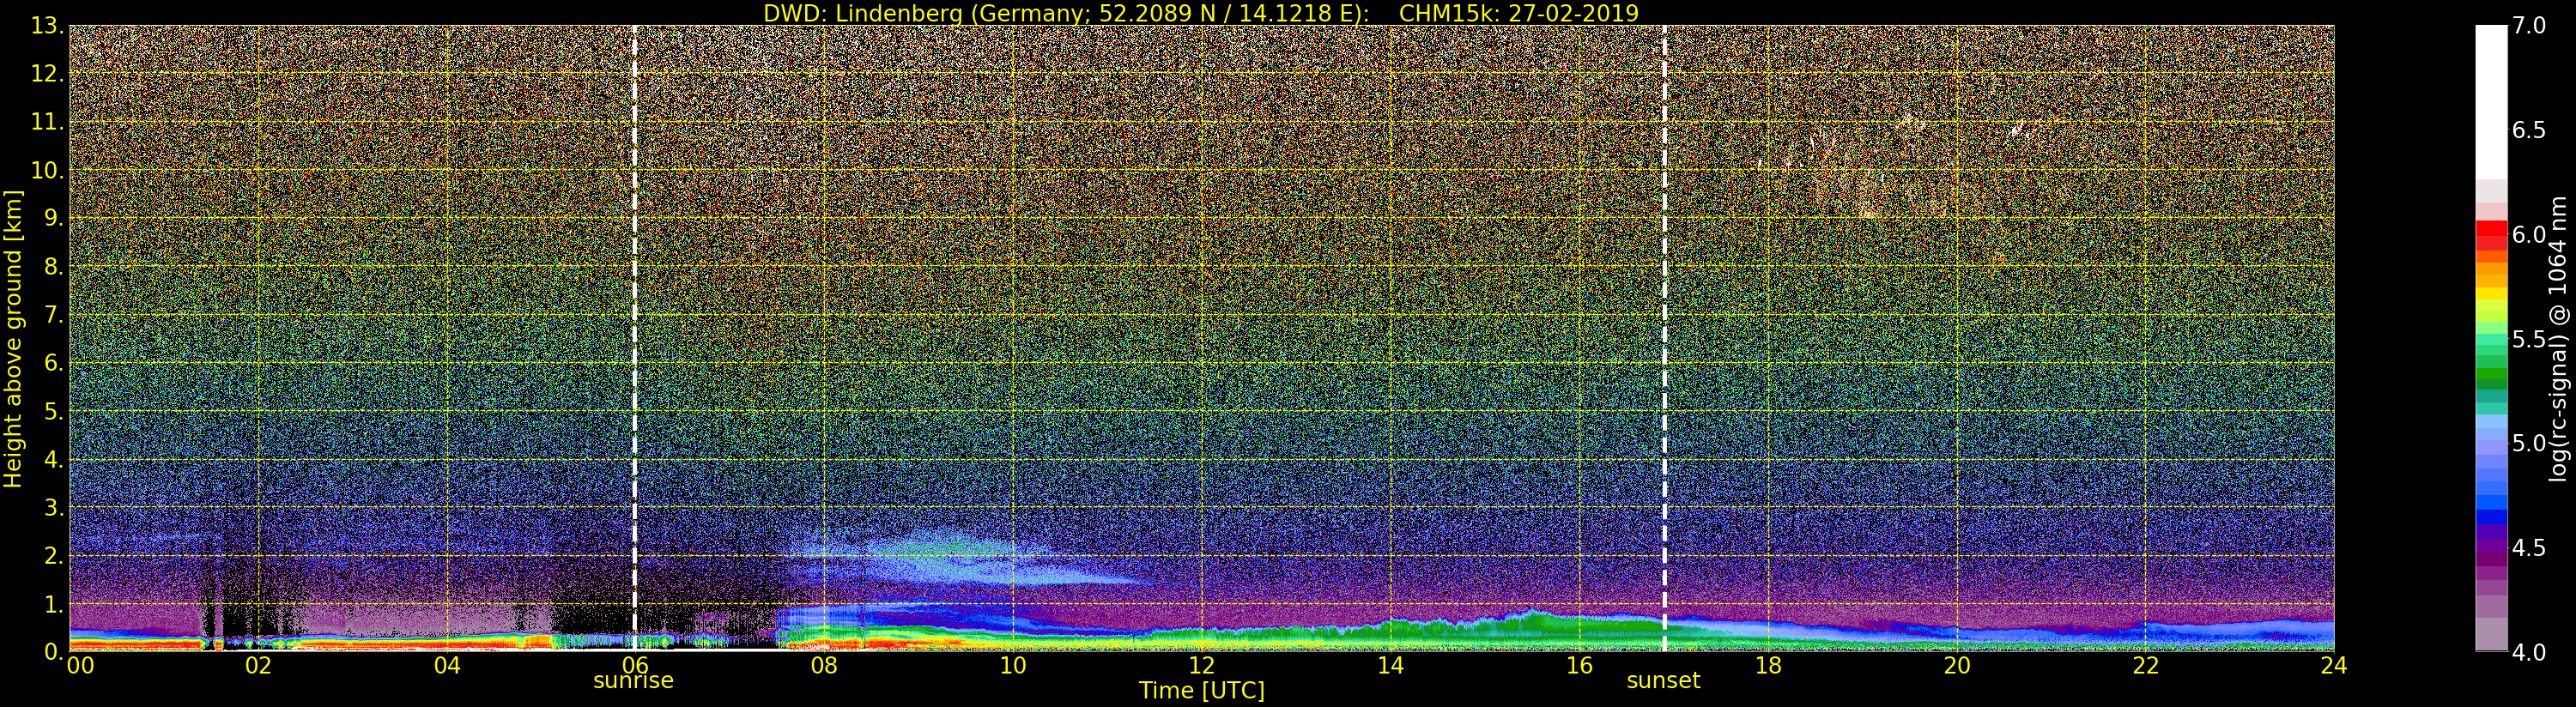Click the '12.' height tick label
The height and width of the screenshot is (707, 2576).
[47, 74]
